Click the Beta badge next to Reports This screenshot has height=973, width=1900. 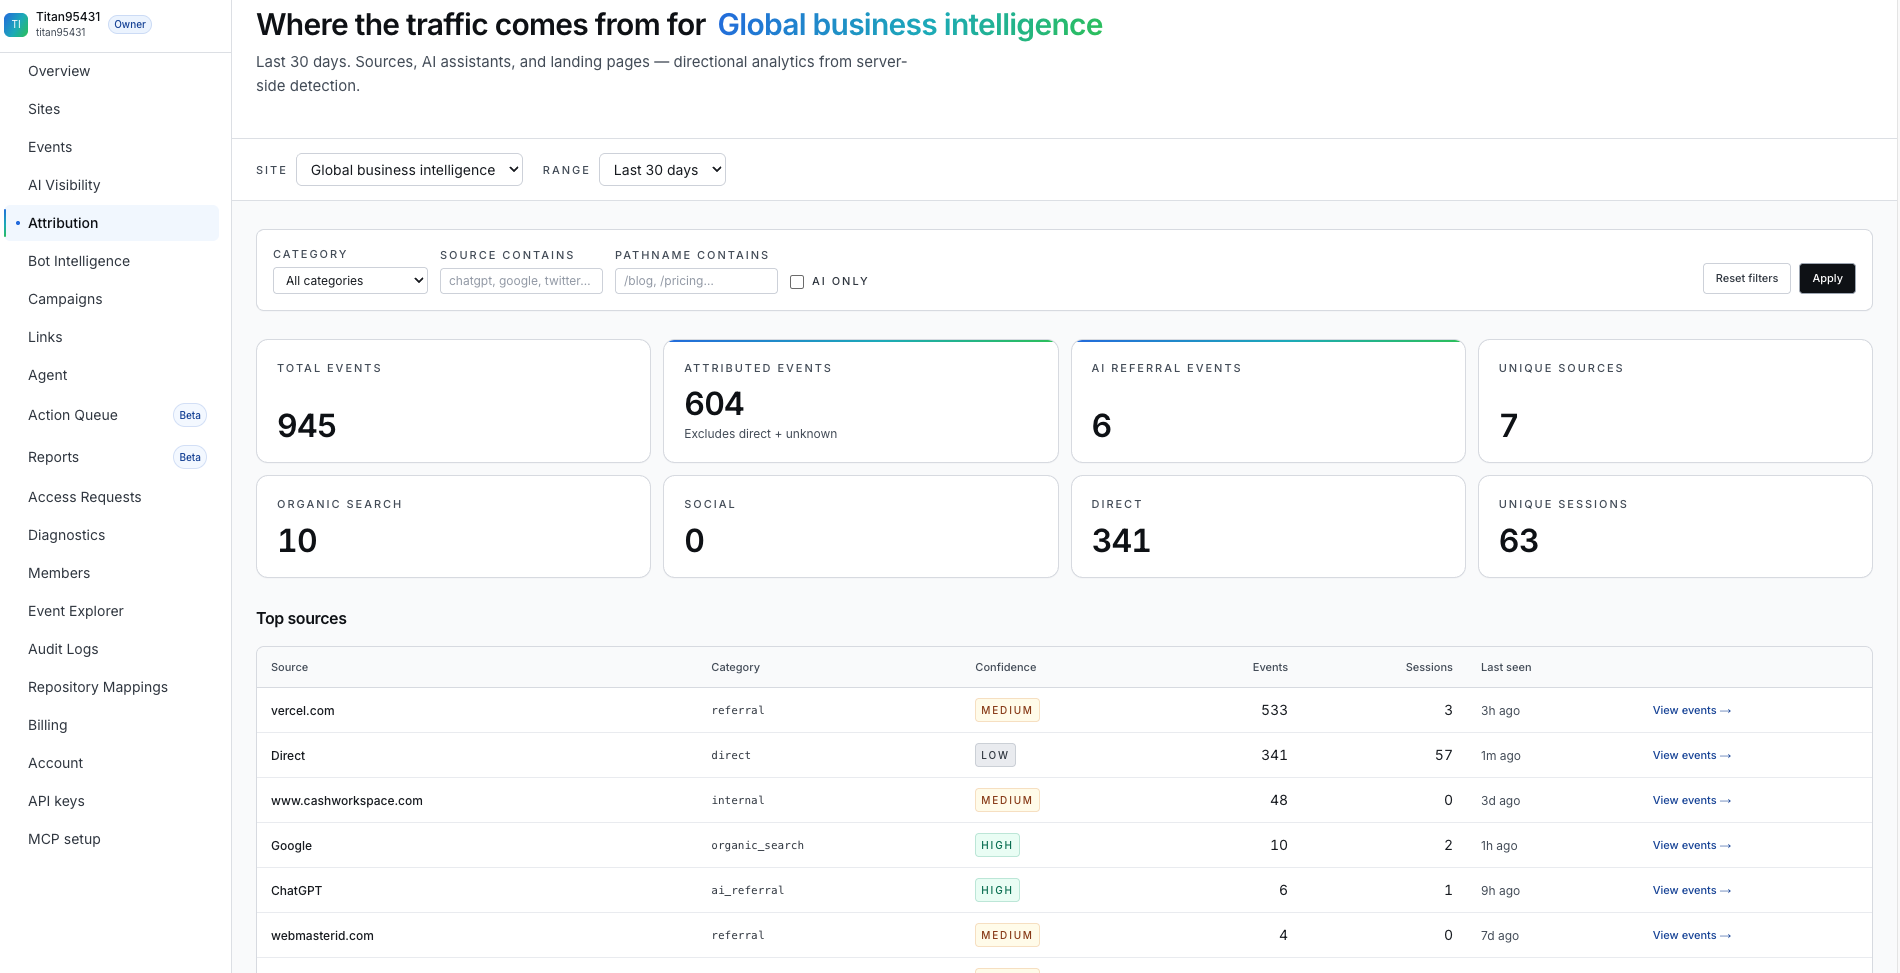[x=190, y=457]
